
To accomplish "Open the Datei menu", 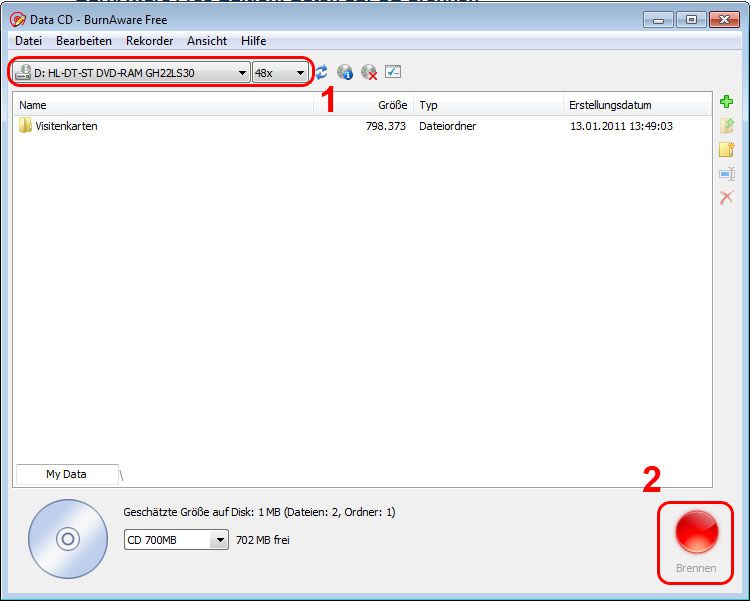I will click(x=28, y=41).
